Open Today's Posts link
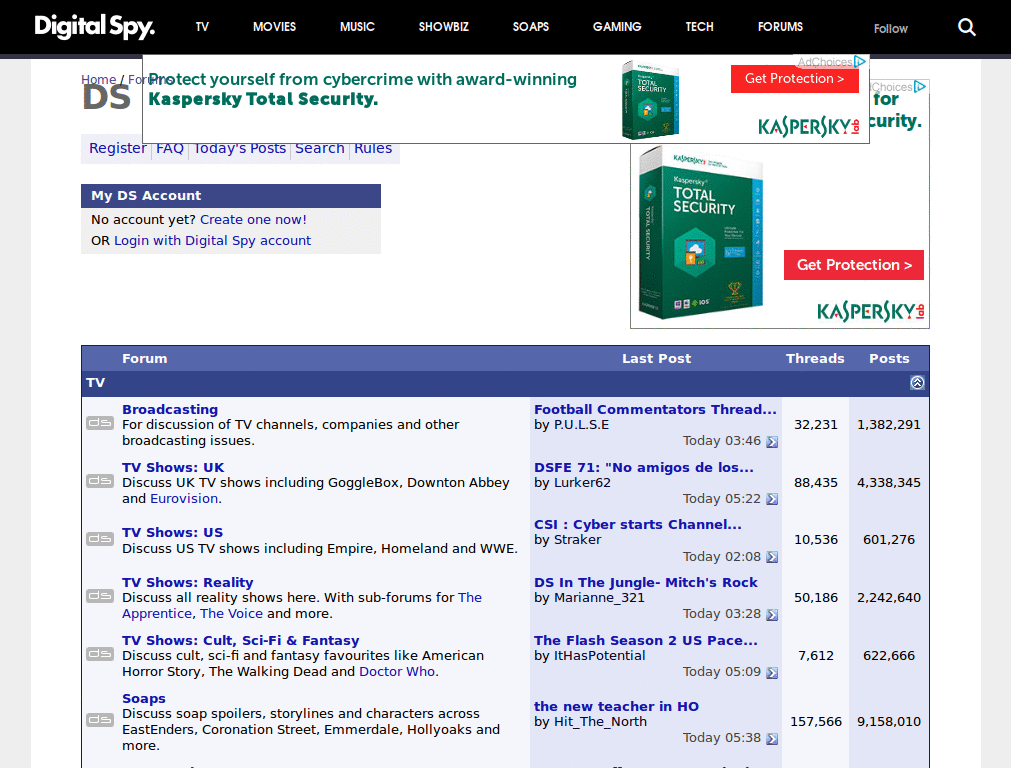The image size is (1024, 768). (x=239, y=148)
